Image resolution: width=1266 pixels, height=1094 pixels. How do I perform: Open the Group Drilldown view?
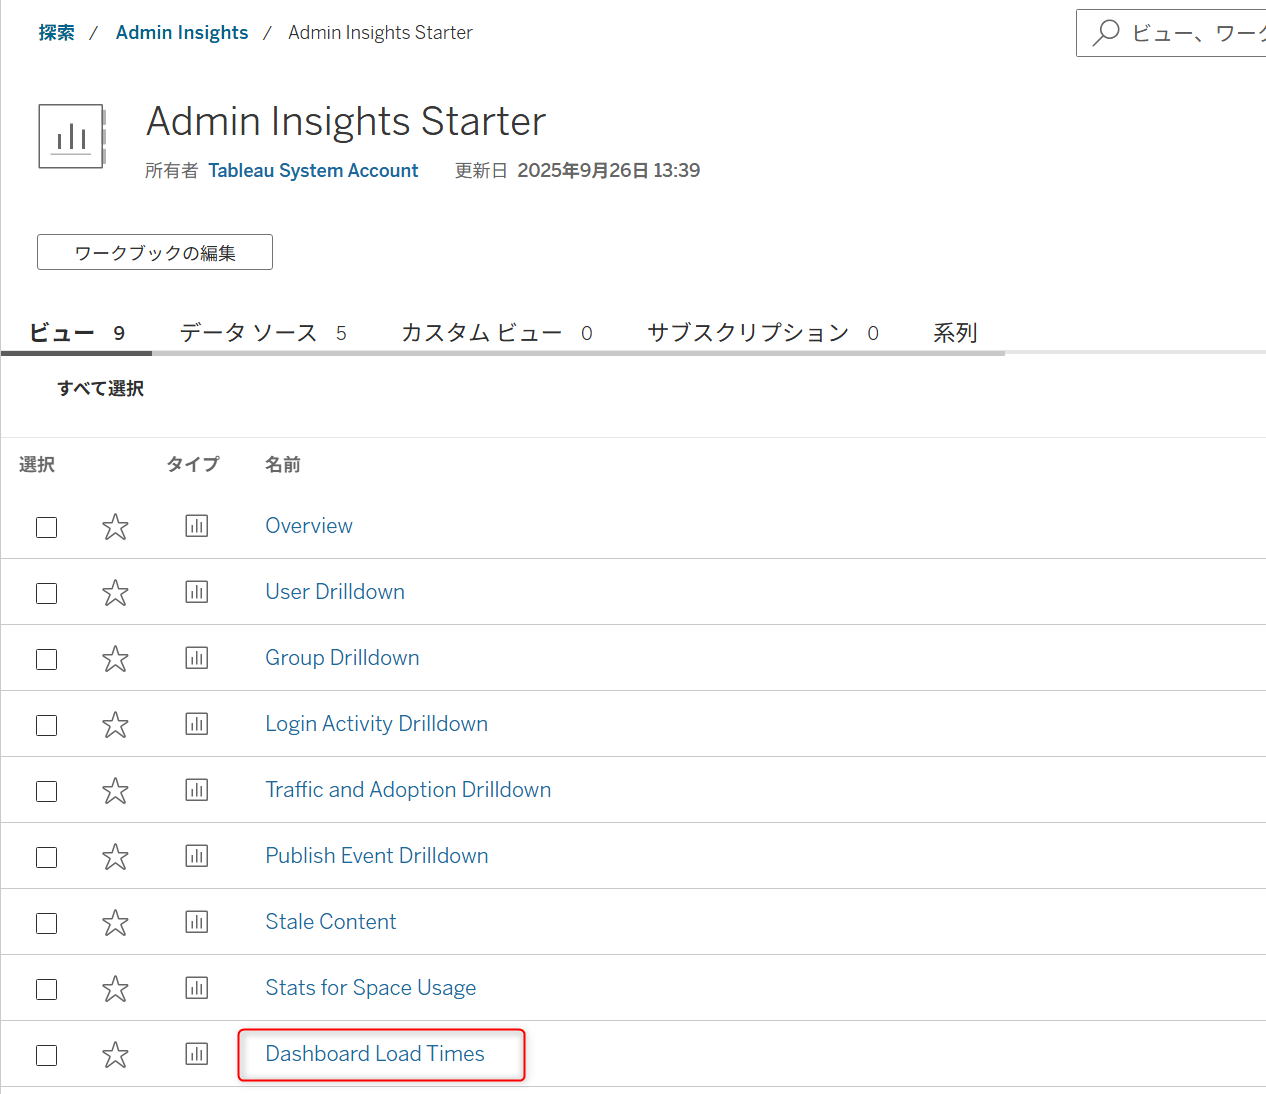coord(342,658)
